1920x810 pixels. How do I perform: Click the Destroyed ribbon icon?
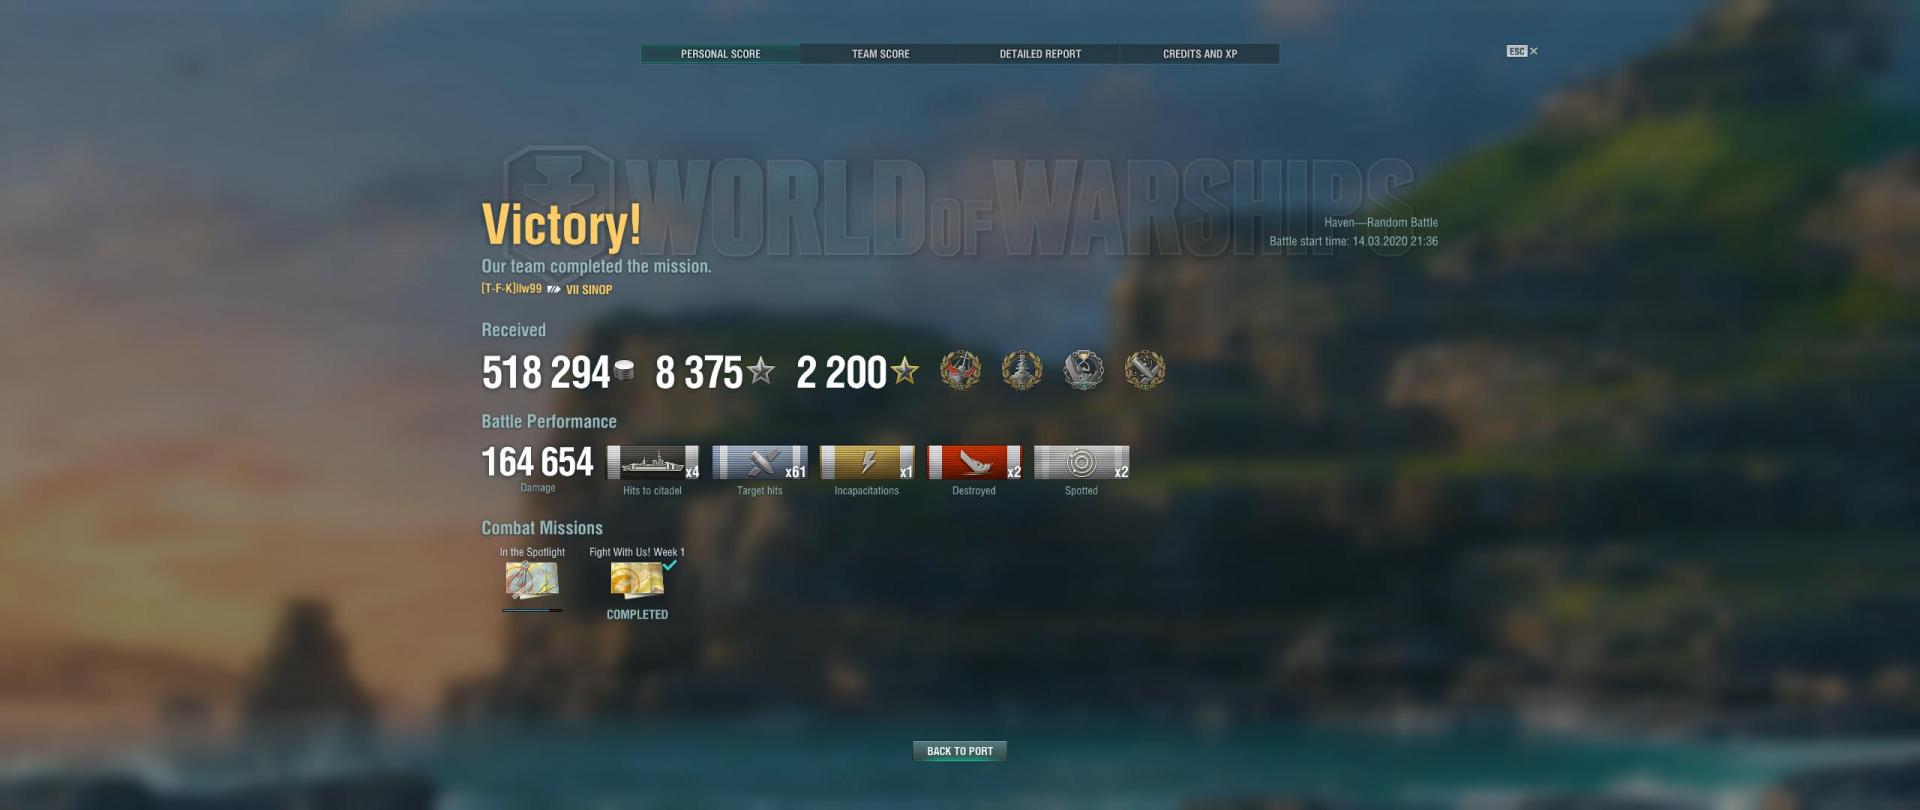click(x=974, y=463)
